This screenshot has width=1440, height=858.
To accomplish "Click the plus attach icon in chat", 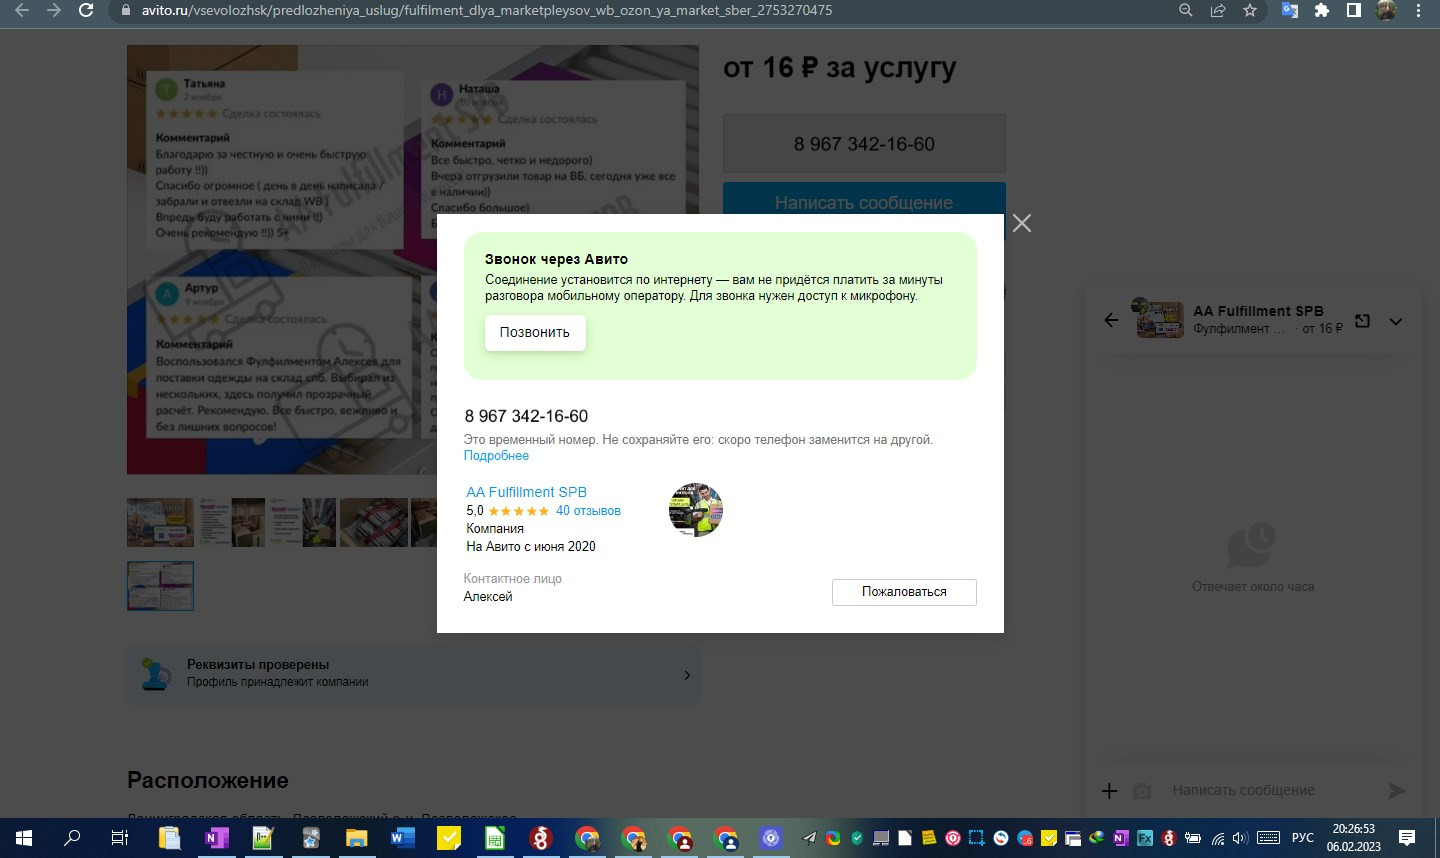I will (1109, 791).
